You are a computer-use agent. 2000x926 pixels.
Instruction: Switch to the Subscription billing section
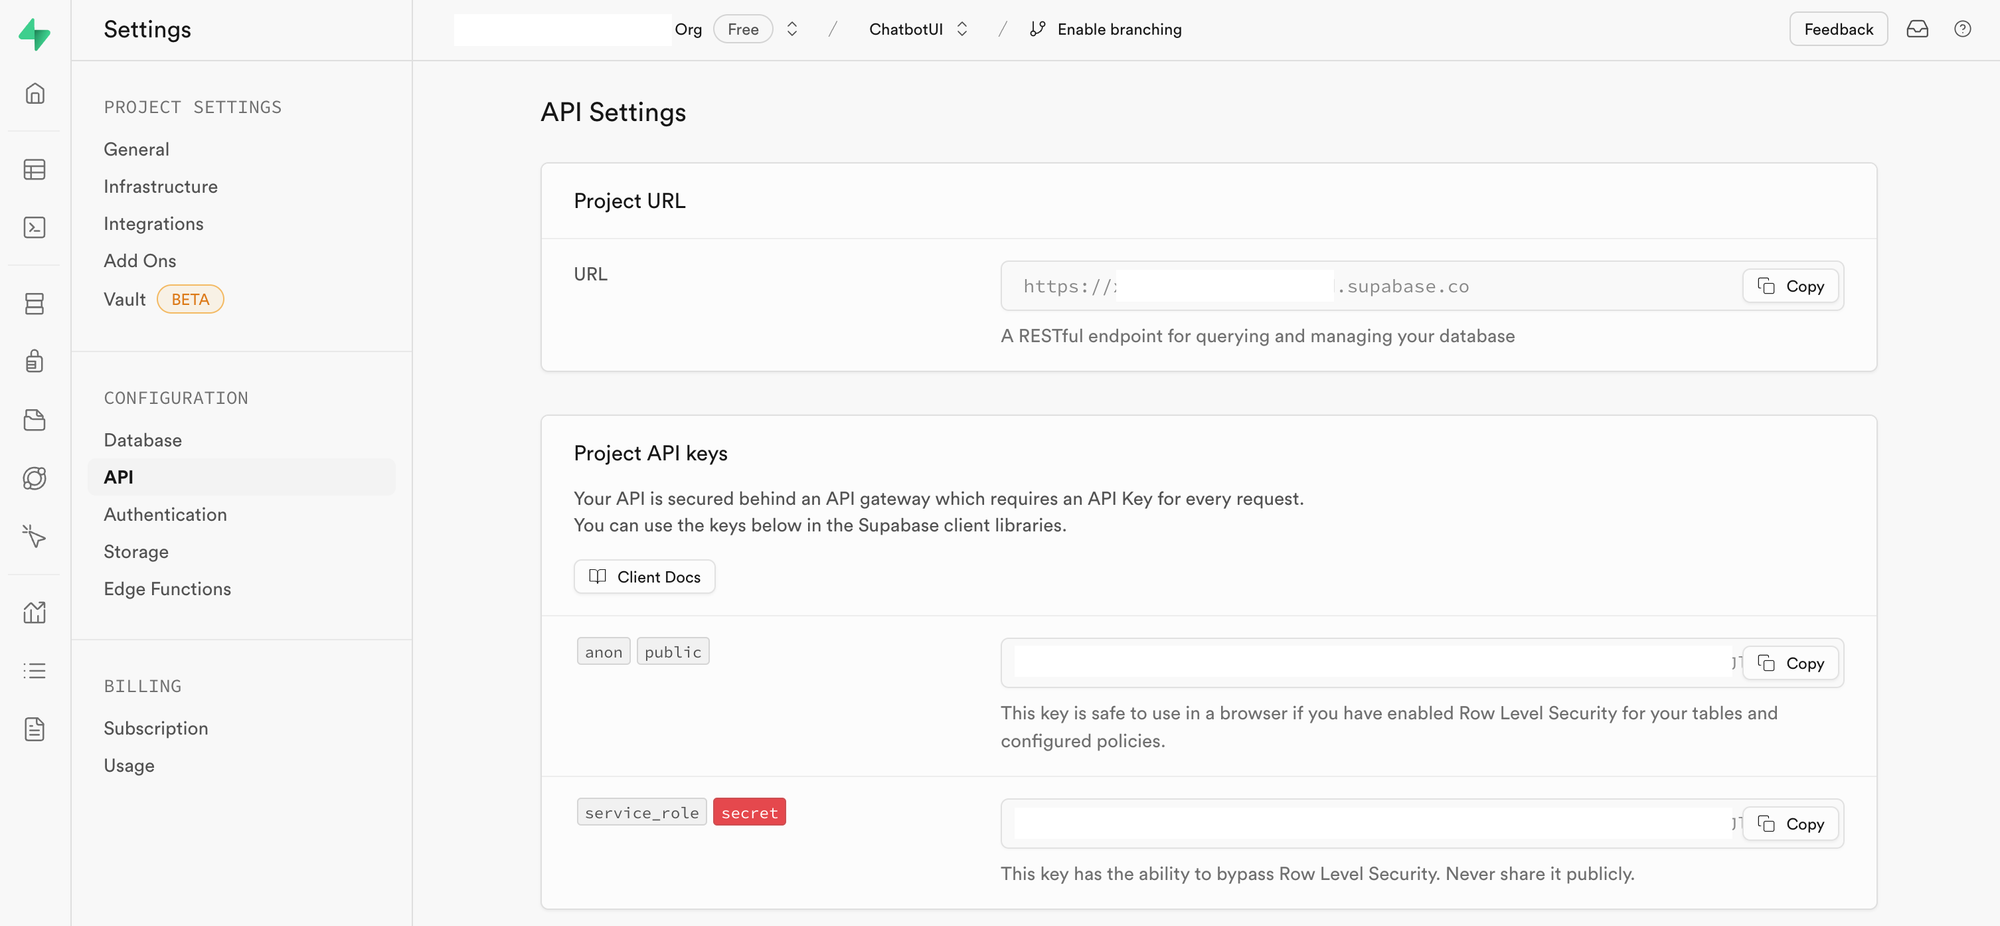pyautogui.click(x=156, y=728)
